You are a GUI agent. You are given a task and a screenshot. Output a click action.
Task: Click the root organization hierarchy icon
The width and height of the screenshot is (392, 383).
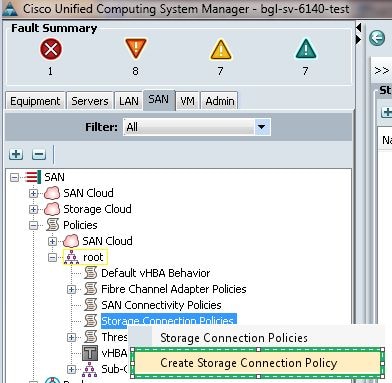71,257
